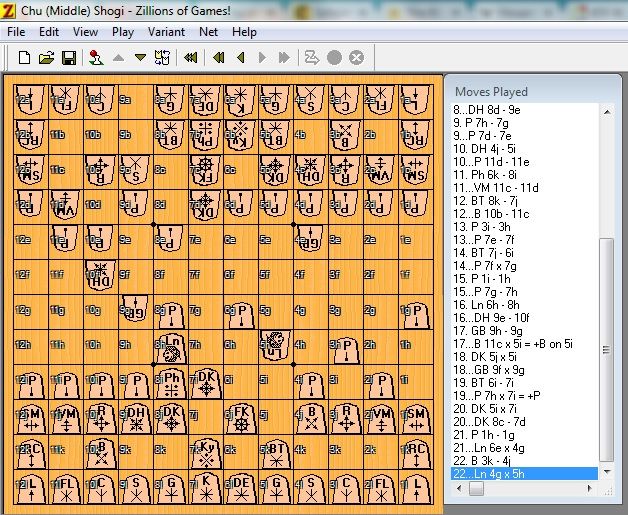Select the Free King on 6j
This screenshot has height=515, width=628.
241,418
